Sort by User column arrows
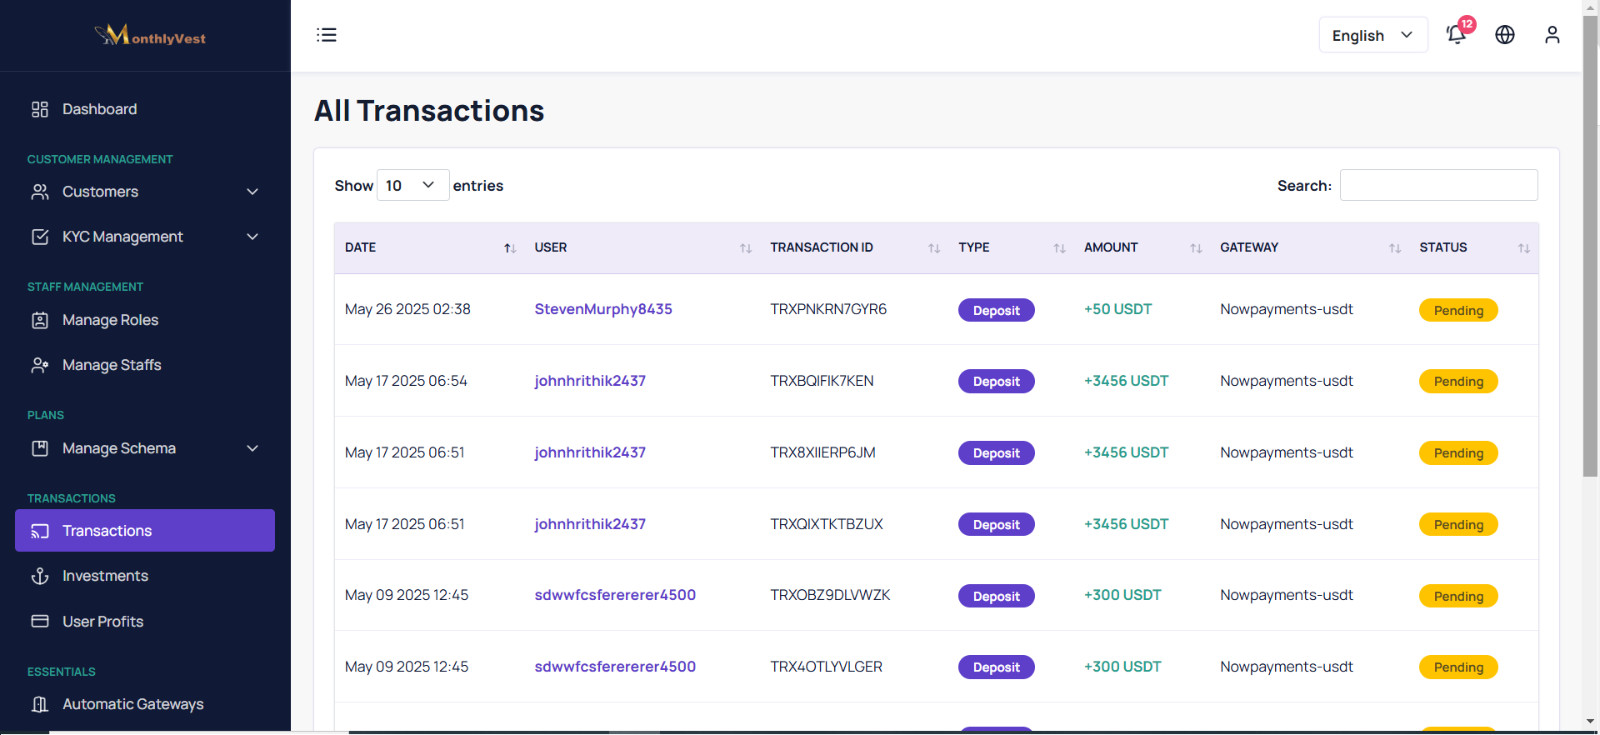 [745, 248]
